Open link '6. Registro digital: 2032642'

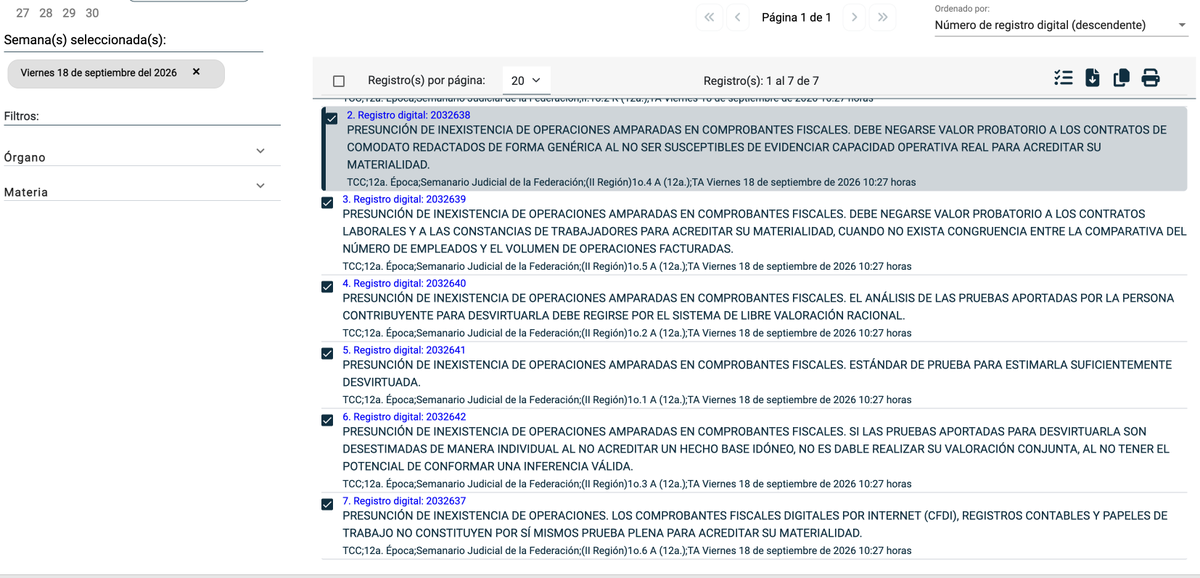pos(404,416)
